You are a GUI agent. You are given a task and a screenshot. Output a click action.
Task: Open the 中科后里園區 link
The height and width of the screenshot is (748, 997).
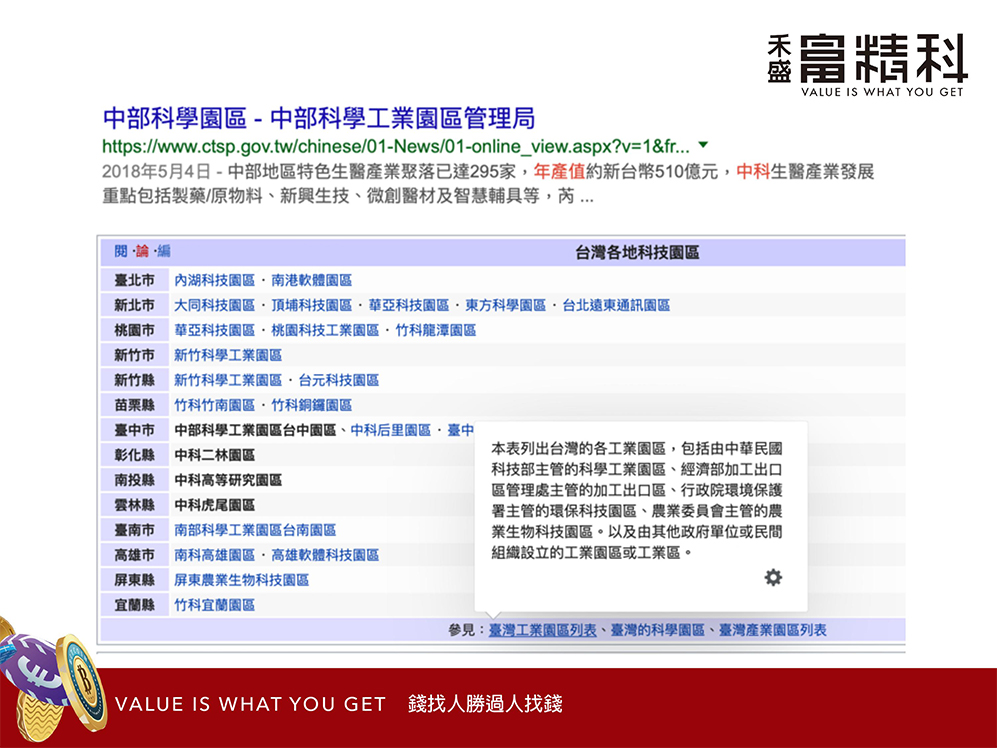[390, 430]
